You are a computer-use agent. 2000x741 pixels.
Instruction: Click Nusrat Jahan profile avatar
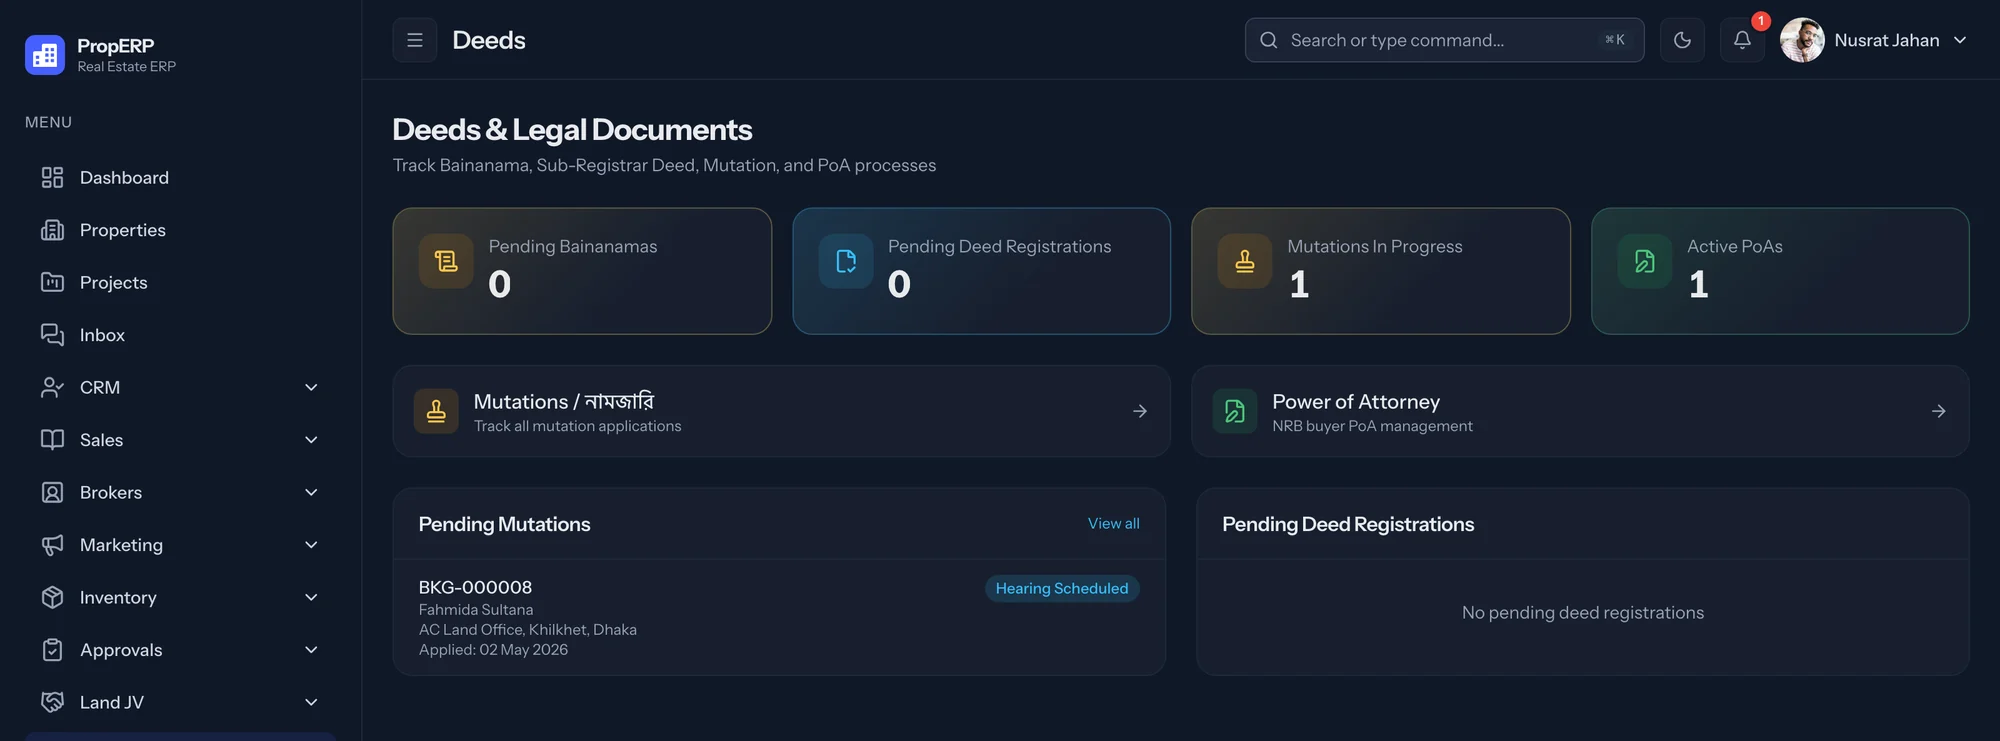click(1802, 40)
